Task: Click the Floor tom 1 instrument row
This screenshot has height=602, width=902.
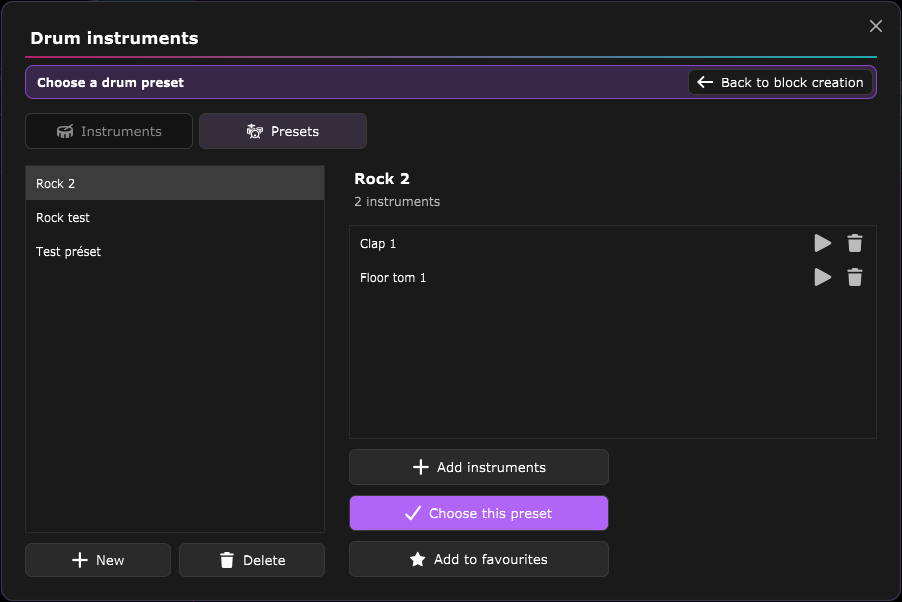Action: [613, 277]
